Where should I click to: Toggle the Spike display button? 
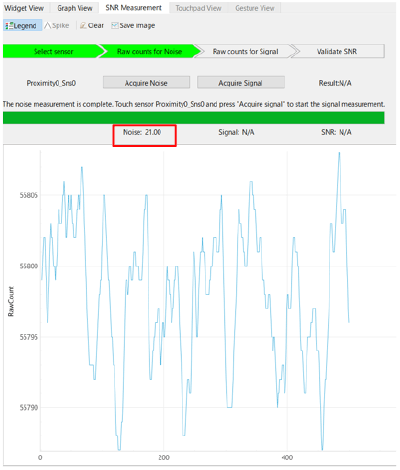tap(57, 25)
